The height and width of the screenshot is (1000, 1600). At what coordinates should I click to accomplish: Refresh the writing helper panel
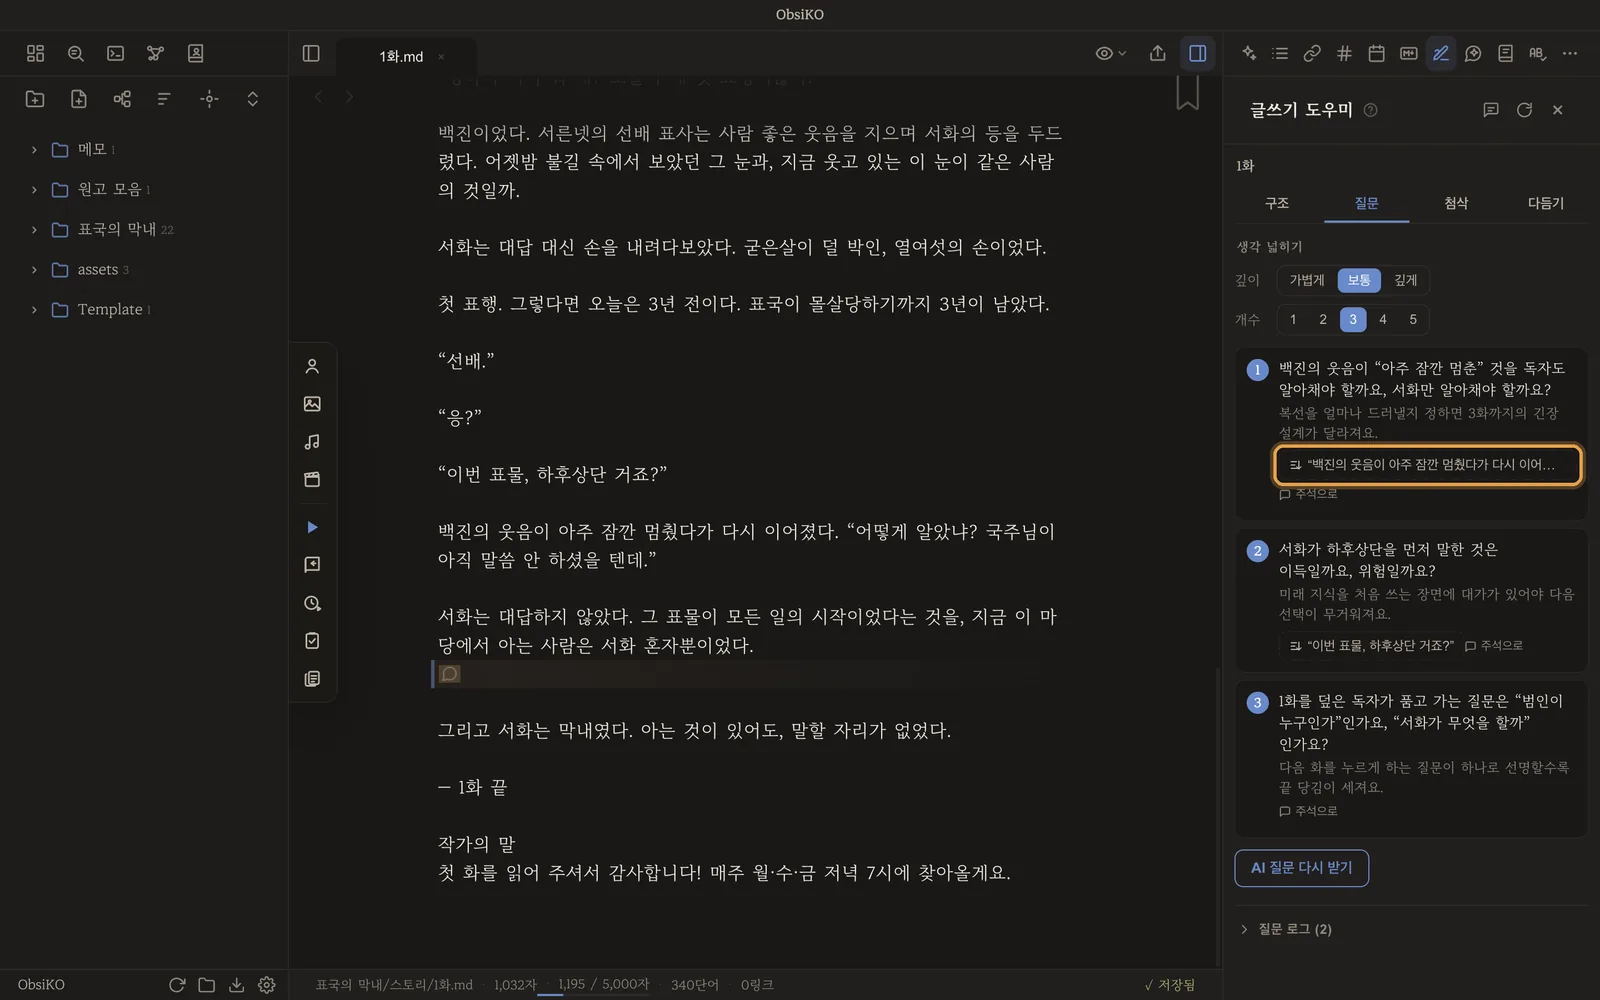tap(1524, 110)
